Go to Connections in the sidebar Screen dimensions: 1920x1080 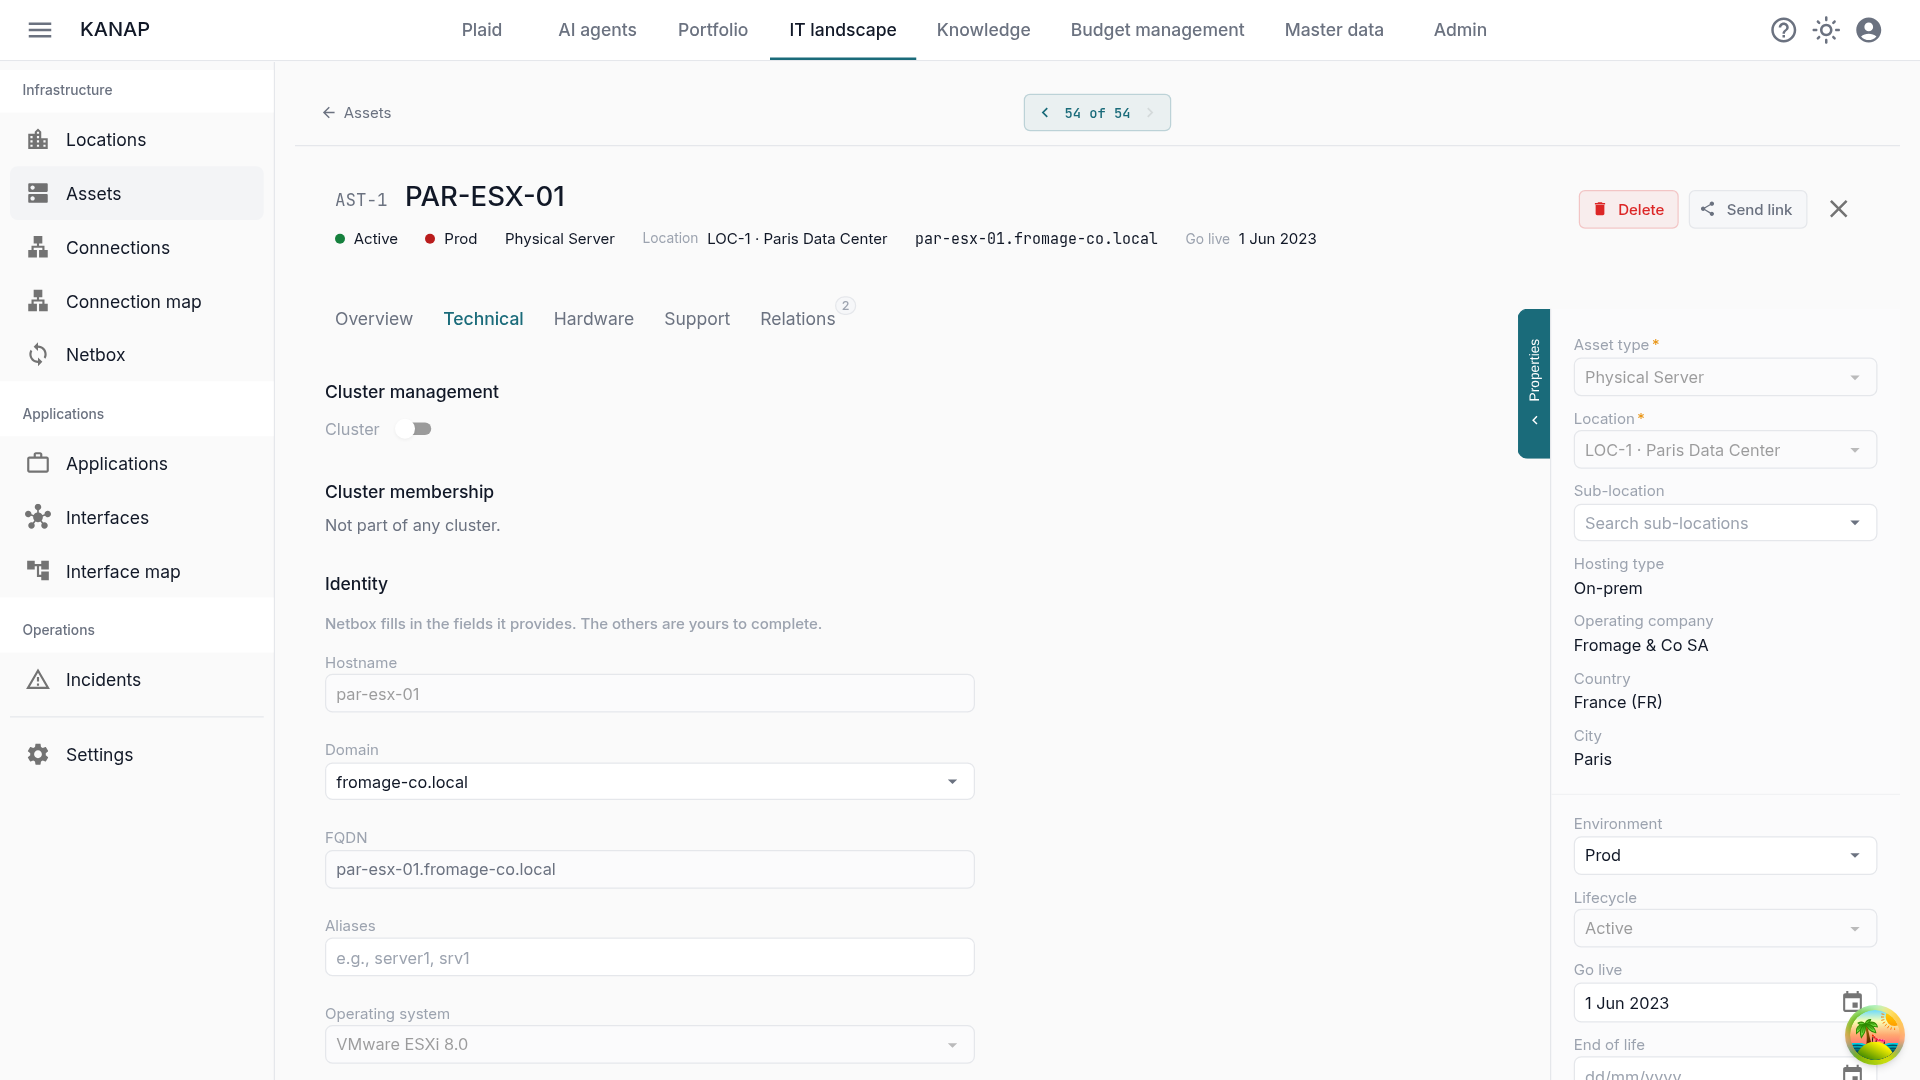click(137, 248)
